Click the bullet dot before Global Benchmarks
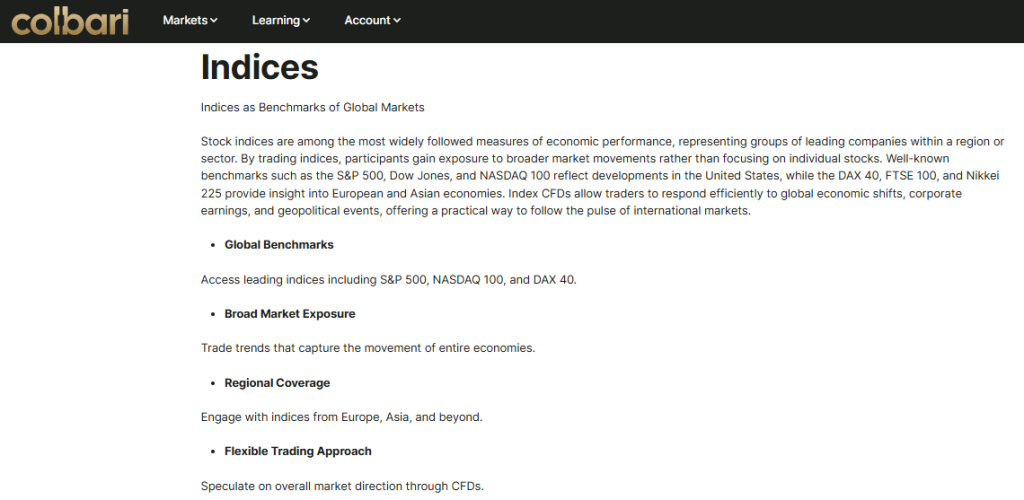The height and width of the screenshot is (500, 1024). click(213, 245)
